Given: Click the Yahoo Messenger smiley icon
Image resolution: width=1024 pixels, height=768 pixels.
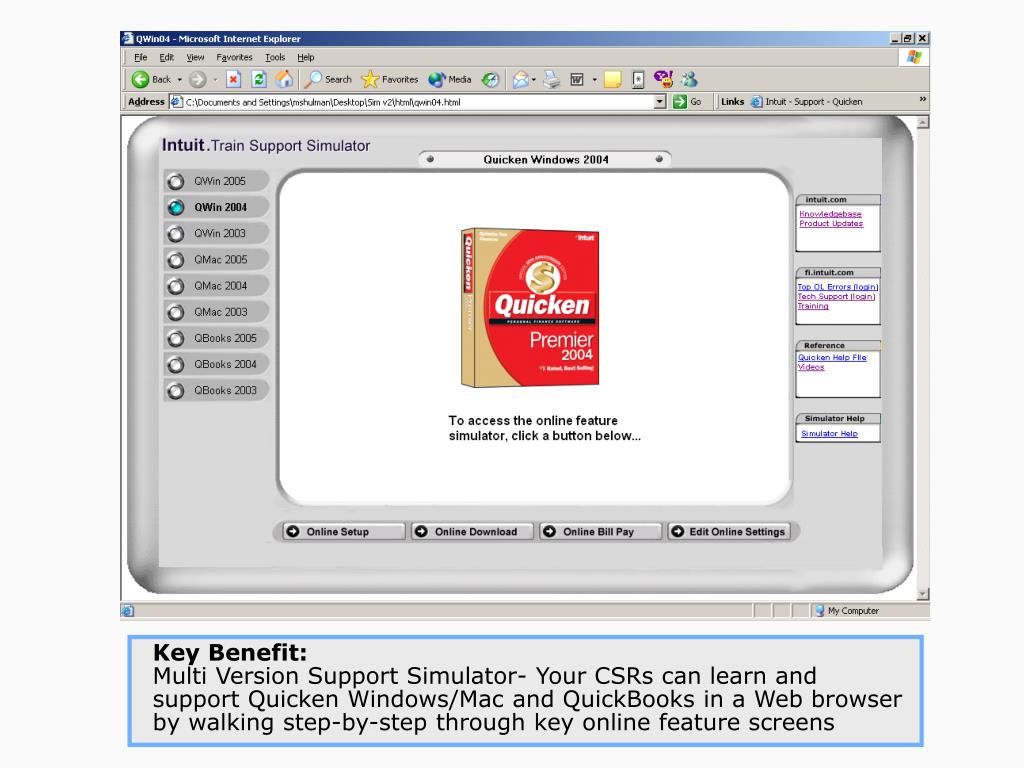Looking at the screenshot, I should [664, 80].
